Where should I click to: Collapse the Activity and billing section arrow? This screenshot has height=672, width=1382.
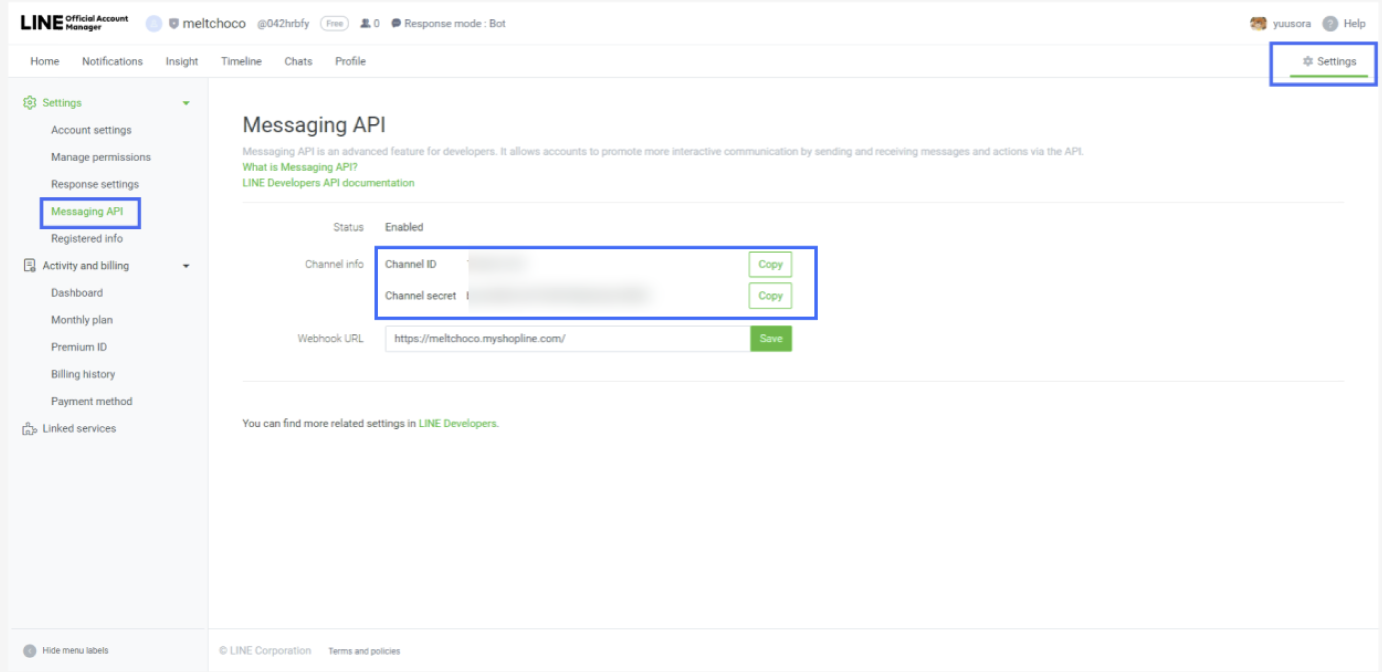[x=186, y=266]
